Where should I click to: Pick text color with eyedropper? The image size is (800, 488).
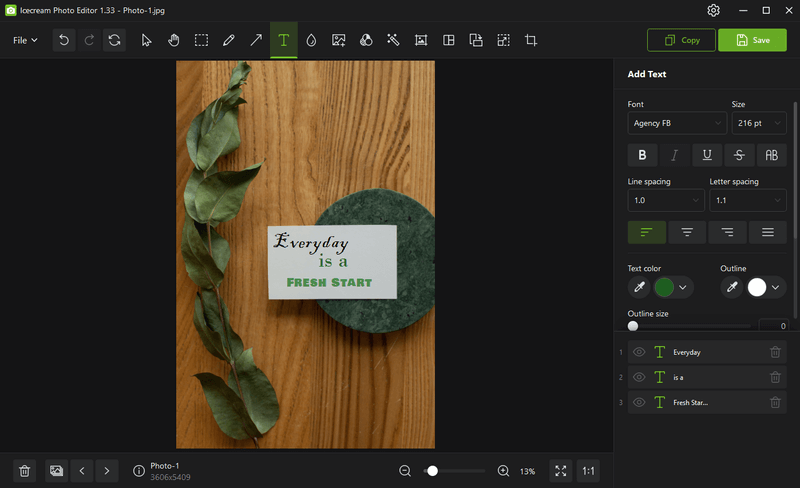(639, 287)
